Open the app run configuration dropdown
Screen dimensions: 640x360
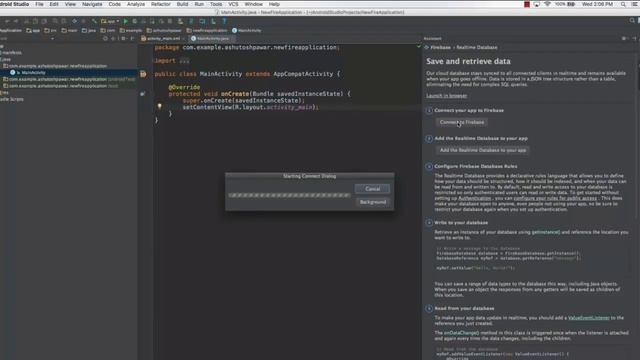110,21
